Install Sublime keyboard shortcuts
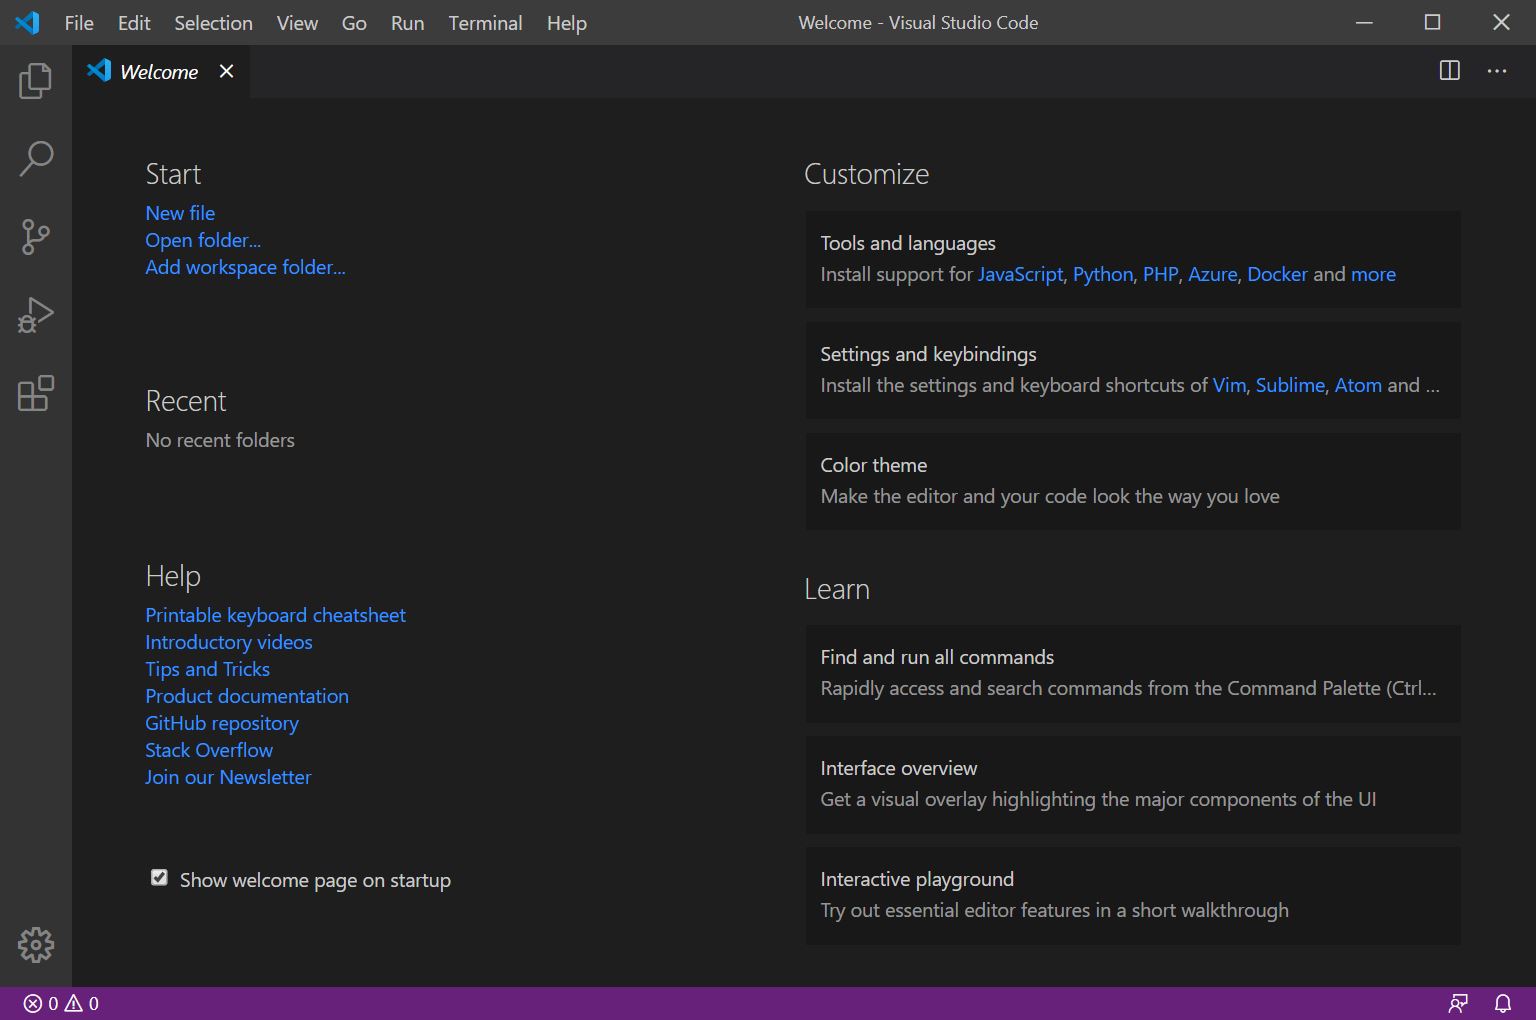Image resolution: width=1536 pixels, height=1020 pixels. 1290,385
